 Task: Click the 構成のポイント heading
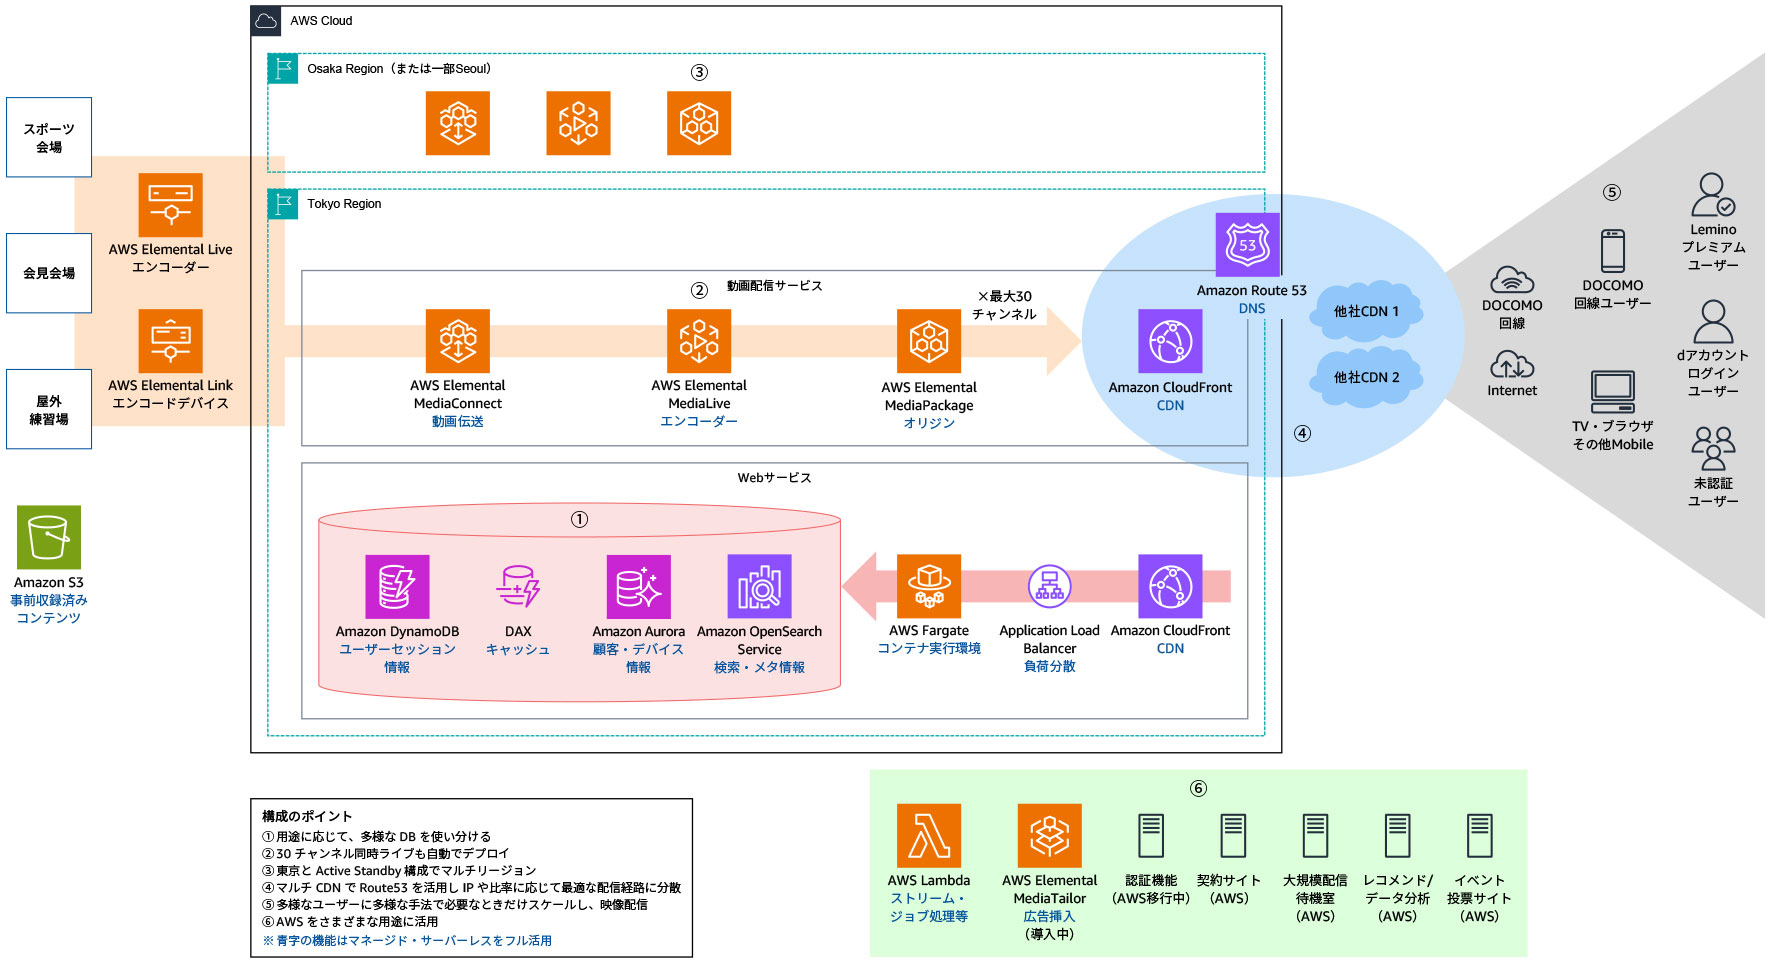[x=307, y=816]
